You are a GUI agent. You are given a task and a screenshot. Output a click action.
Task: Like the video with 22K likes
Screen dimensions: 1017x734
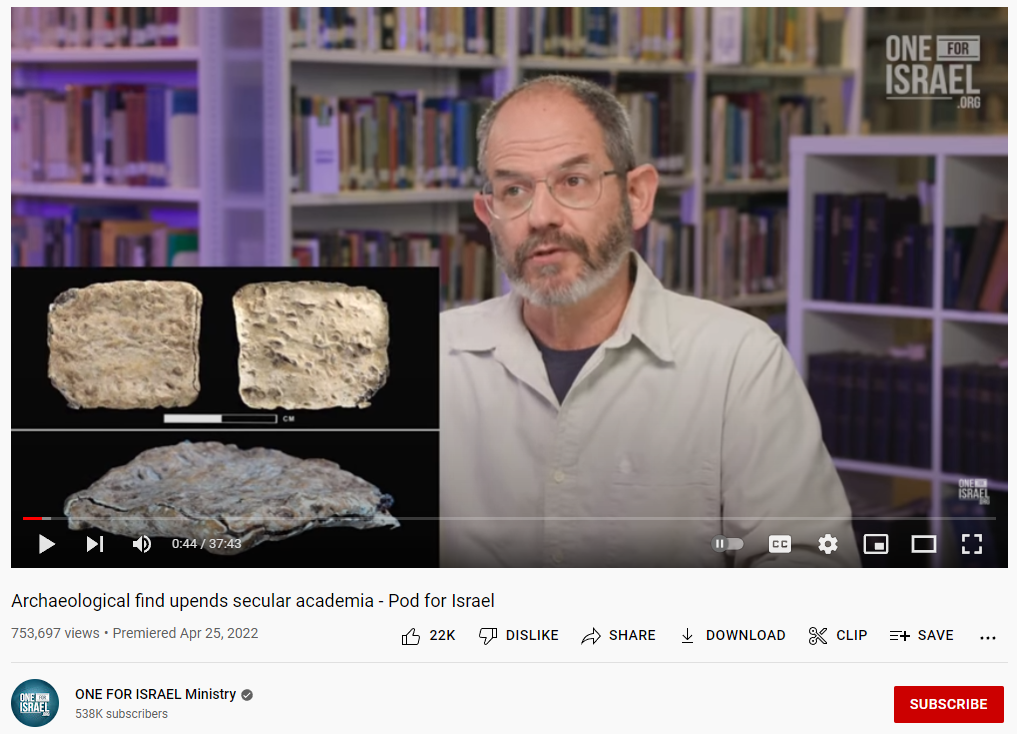point(429,635)
